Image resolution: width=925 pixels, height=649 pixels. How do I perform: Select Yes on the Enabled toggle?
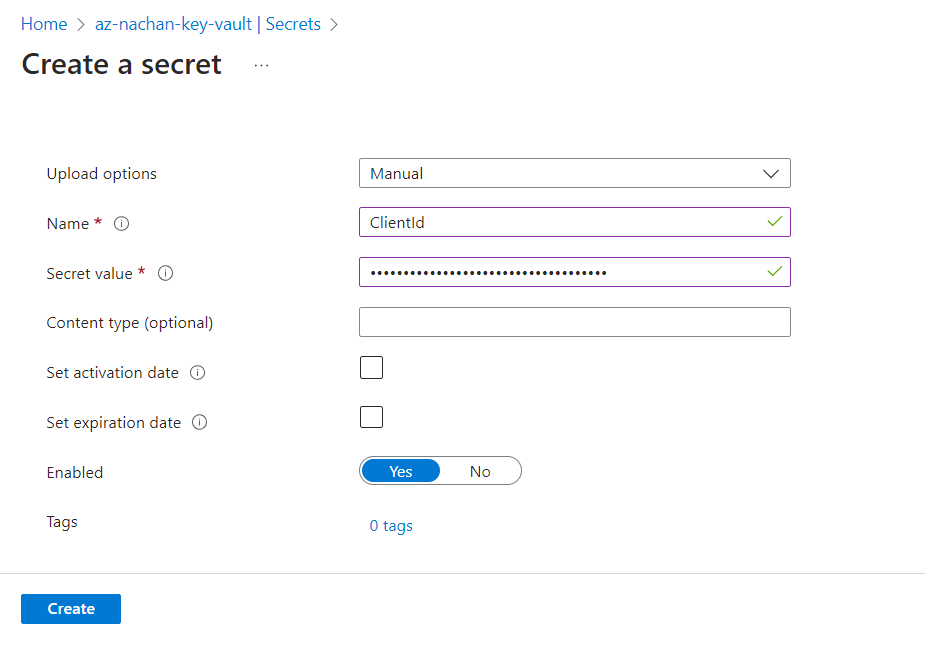pyautogui.click(x=401, y=471)
